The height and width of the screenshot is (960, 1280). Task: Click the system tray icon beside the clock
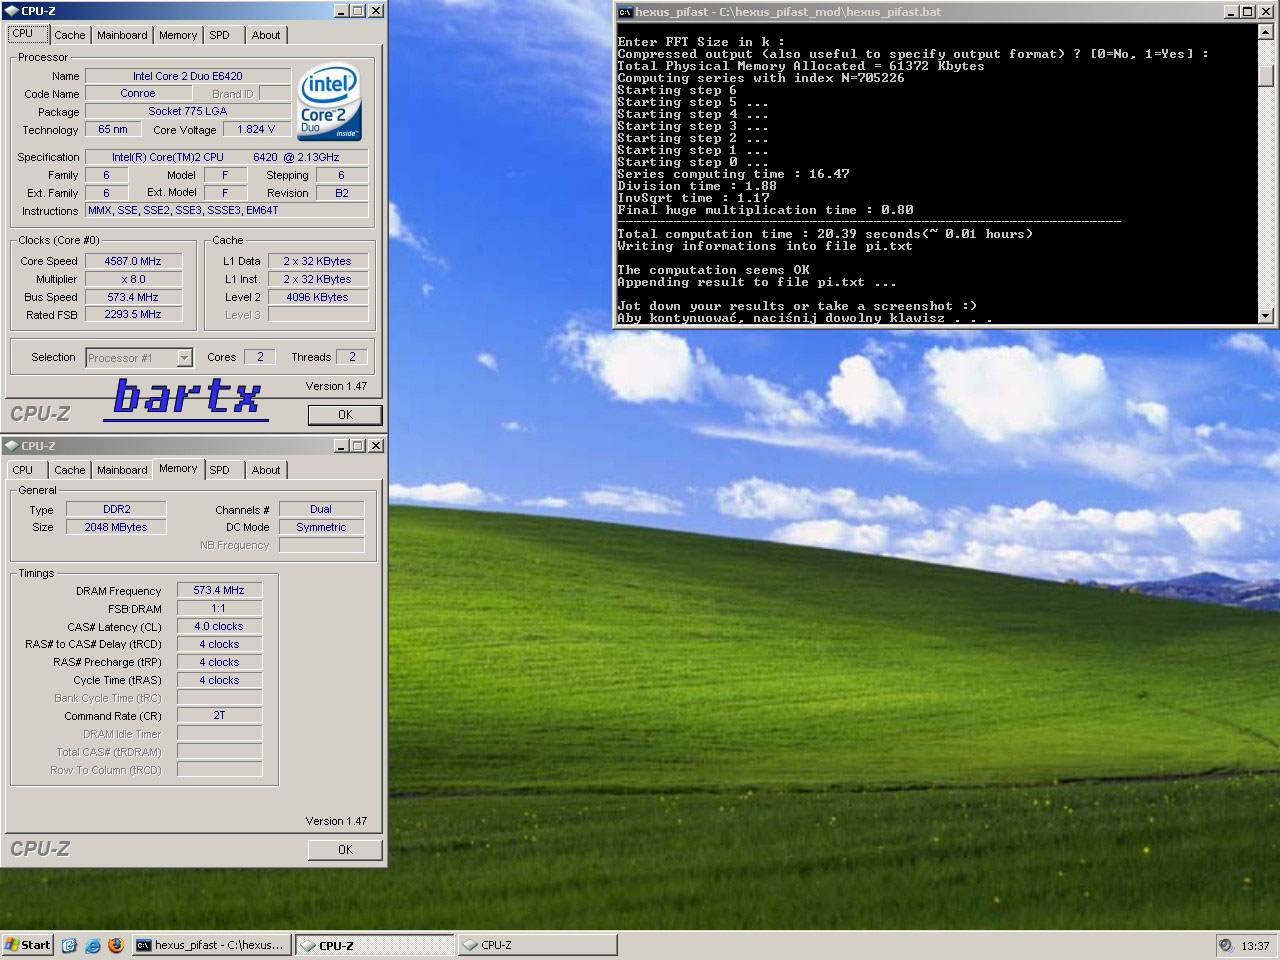[x=1226, y=945]
